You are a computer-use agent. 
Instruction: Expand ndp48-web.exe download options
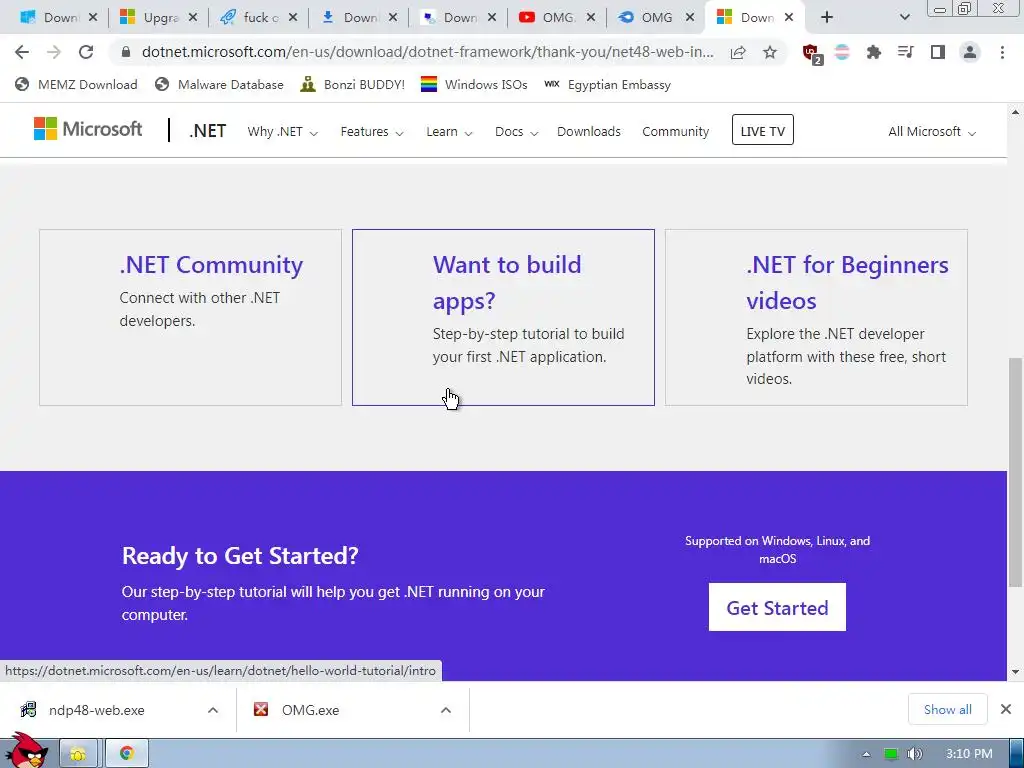tap(213, 710)
